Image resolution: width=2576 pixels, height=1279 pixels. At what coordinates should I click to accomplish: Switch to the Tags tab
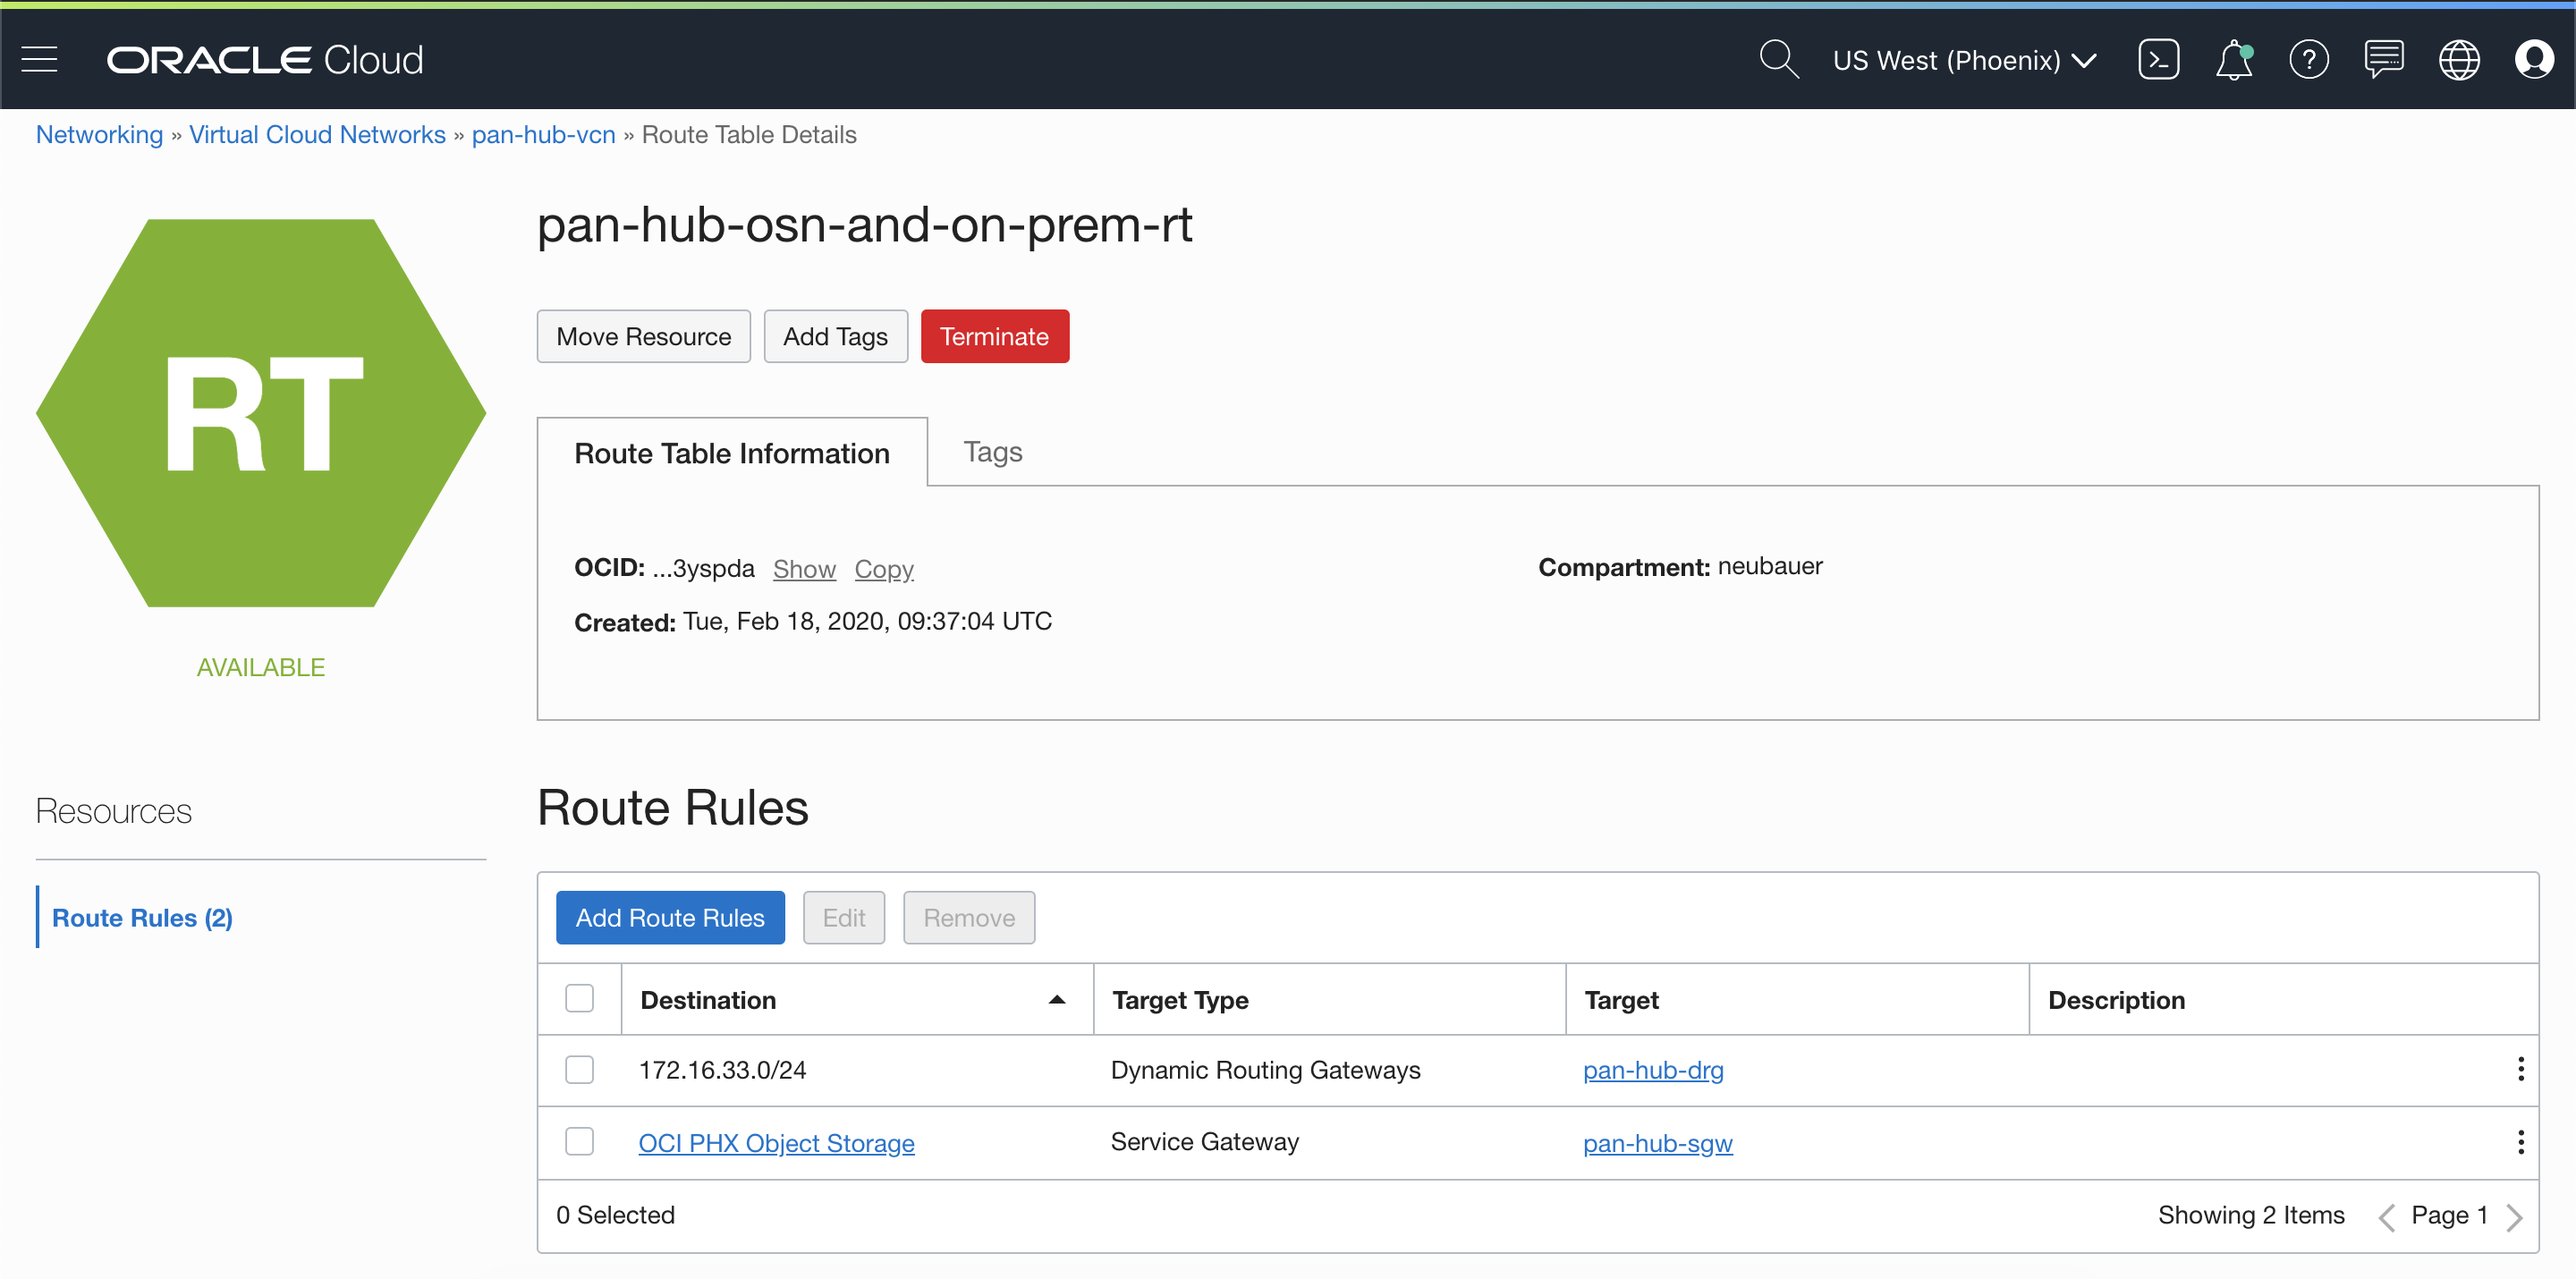tap(992, 452)
